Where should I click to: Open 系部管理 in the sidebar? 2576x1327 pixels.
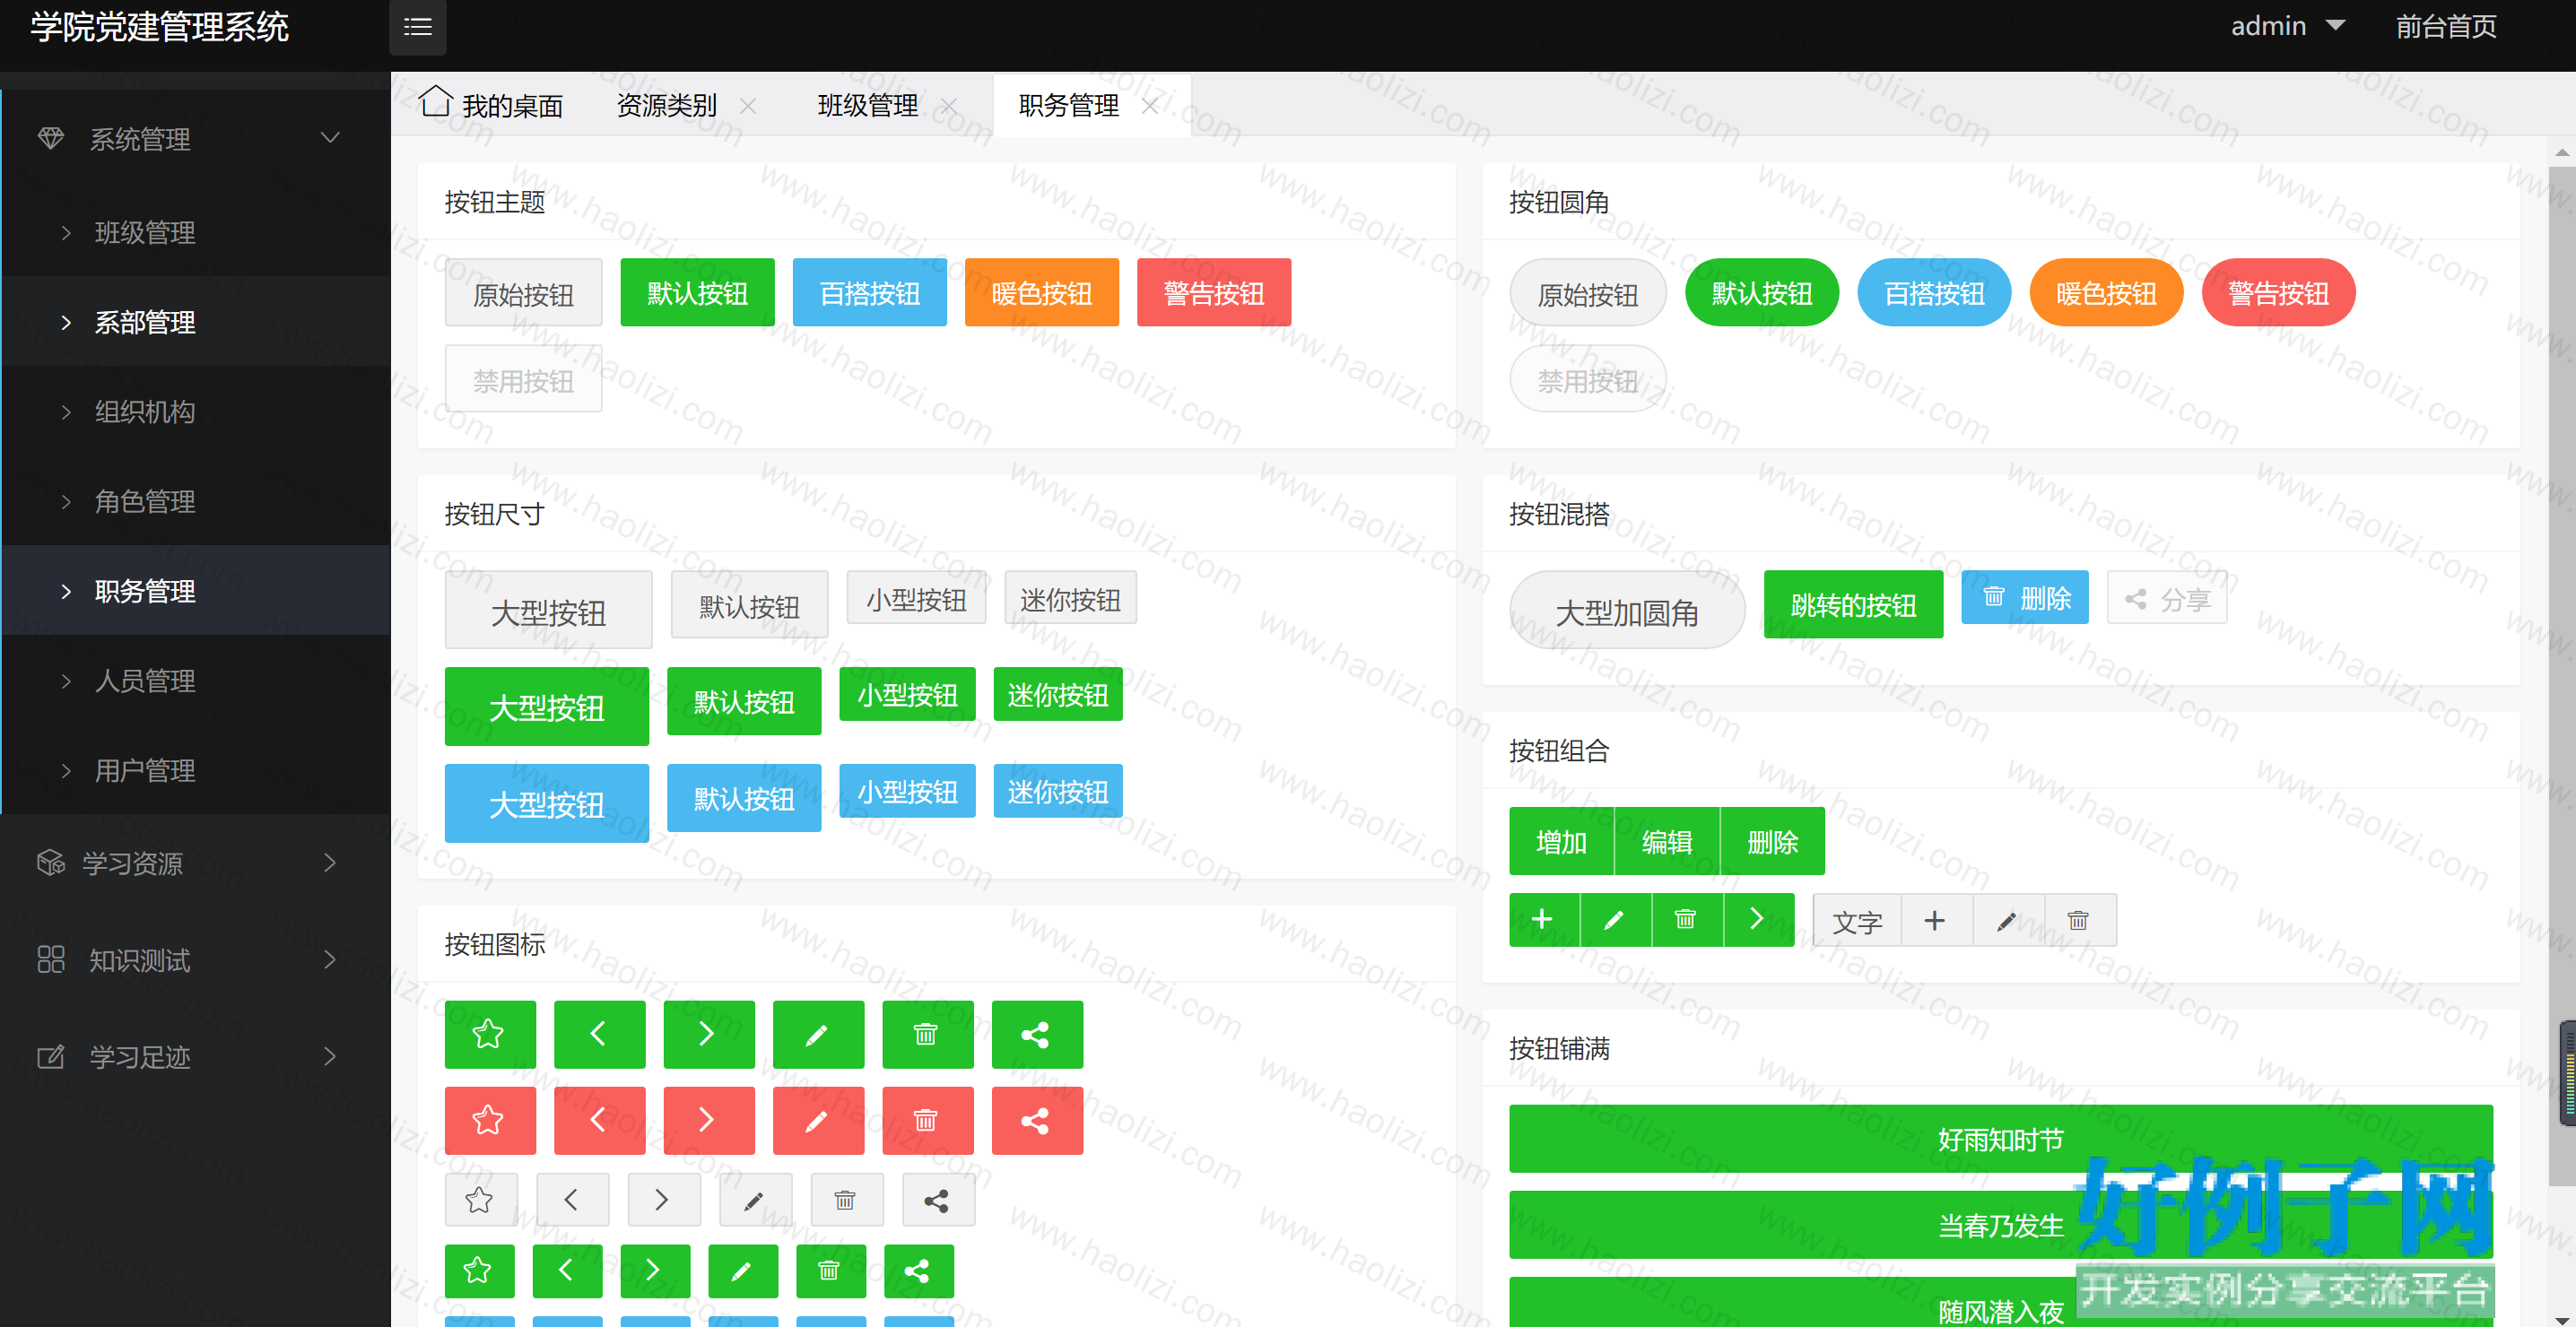(195, 321)
